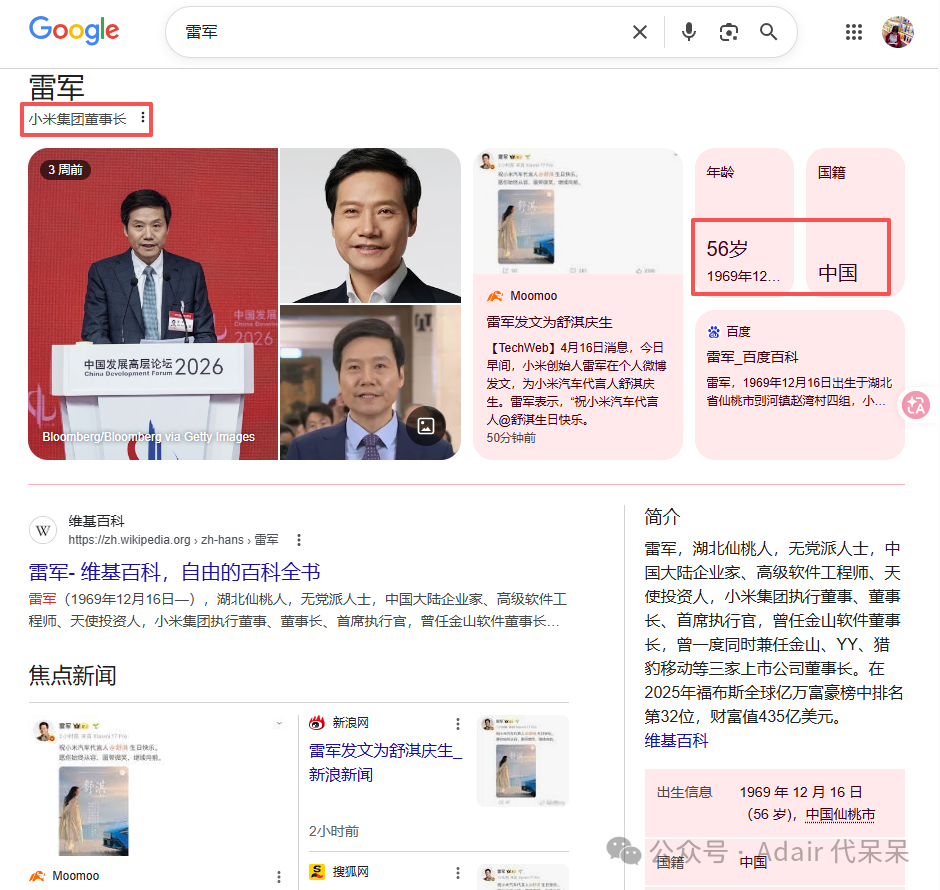This screenshot has height=890, width=940.
Task: Open three-dot menu of the 维基百科 result
Action: coord(299,540)
